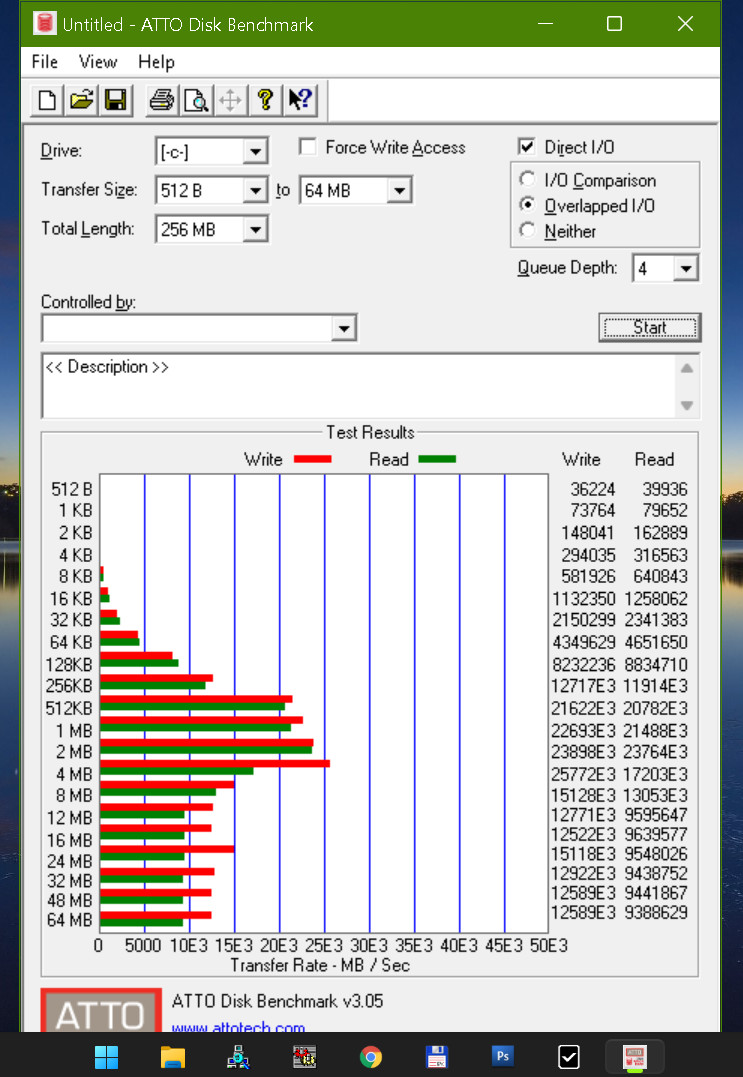The width and height of the screenshot is (743, 1077).
Task: Click the context help pointer icon
Action: click(300, 100)
